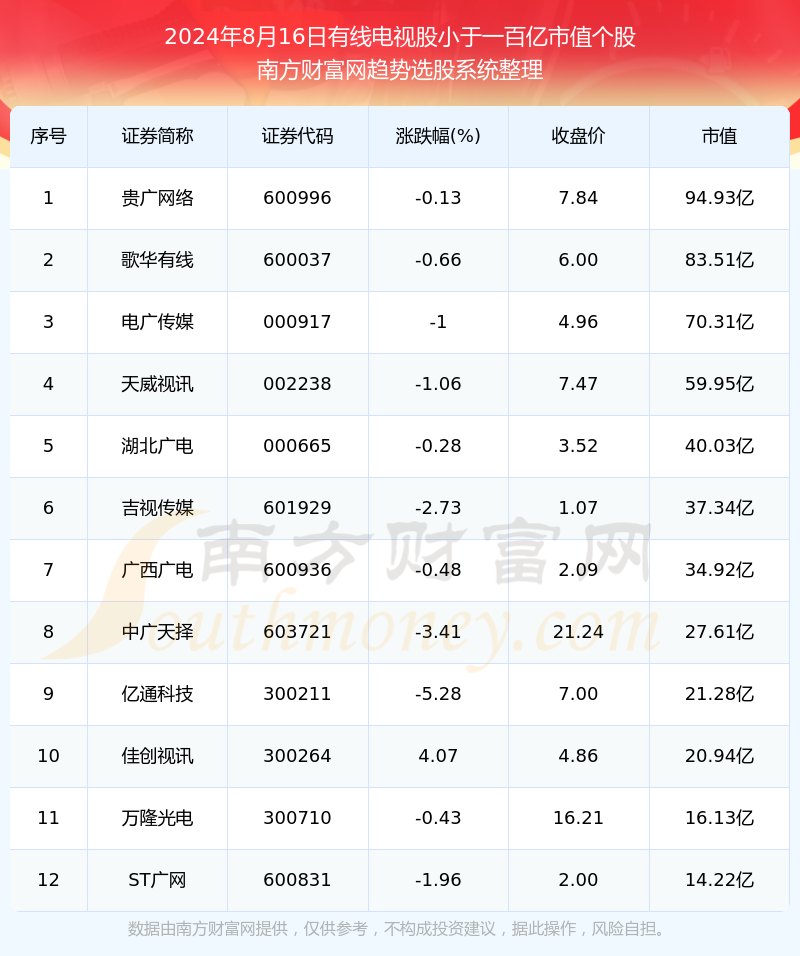Click change percent -0.13
This screenshot has width=800, height=956.
(438, 198)
